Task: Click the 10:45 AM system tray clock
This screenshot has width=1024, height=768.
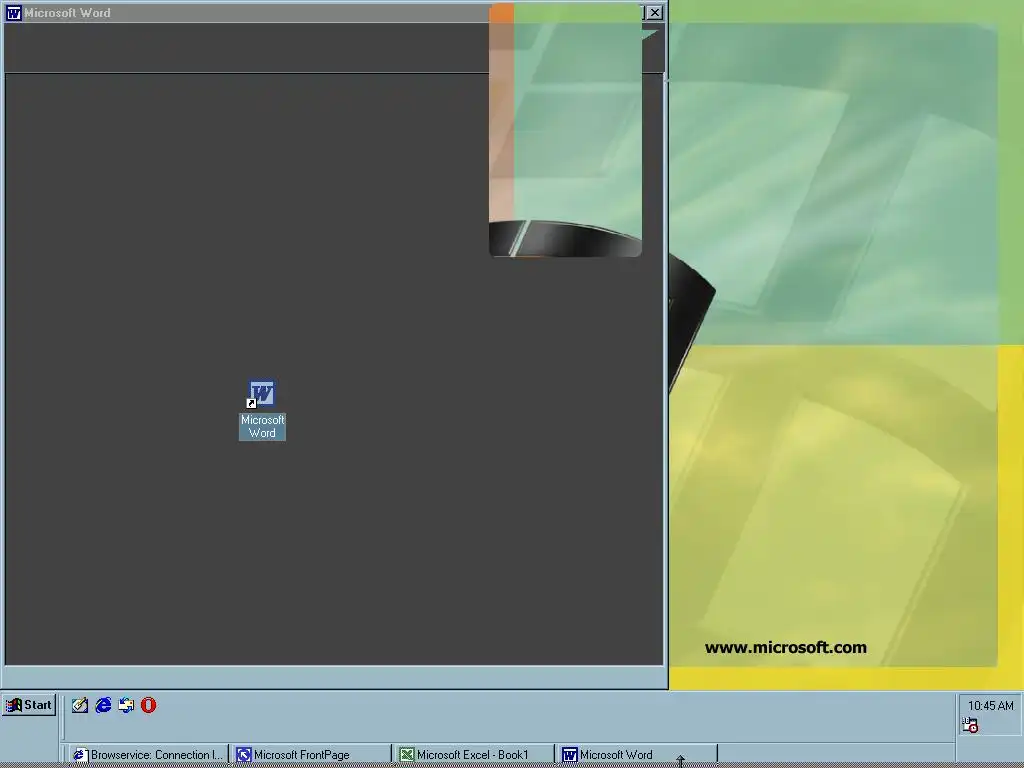Action: 990,706
